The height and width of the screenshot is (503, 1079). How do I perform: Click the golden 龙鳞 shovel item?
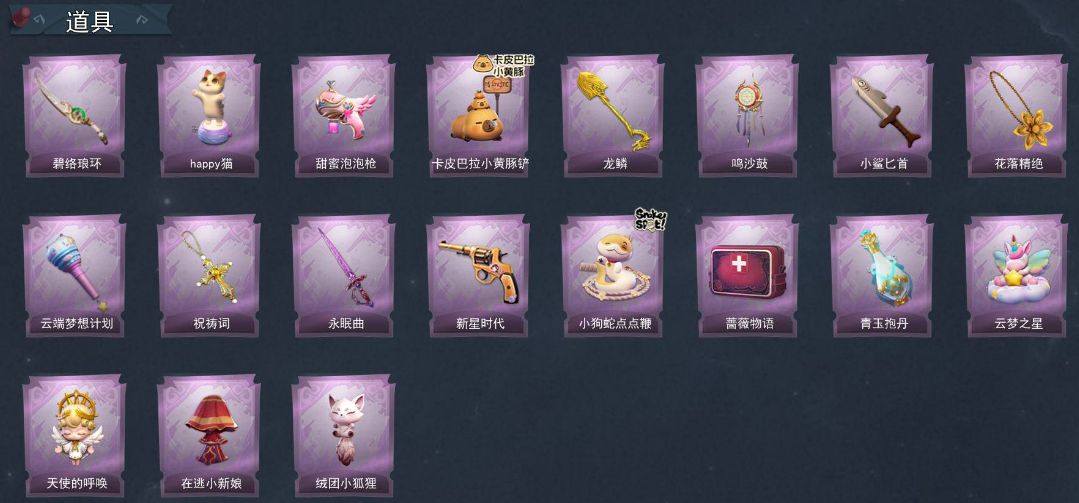(x=612, y=117)
